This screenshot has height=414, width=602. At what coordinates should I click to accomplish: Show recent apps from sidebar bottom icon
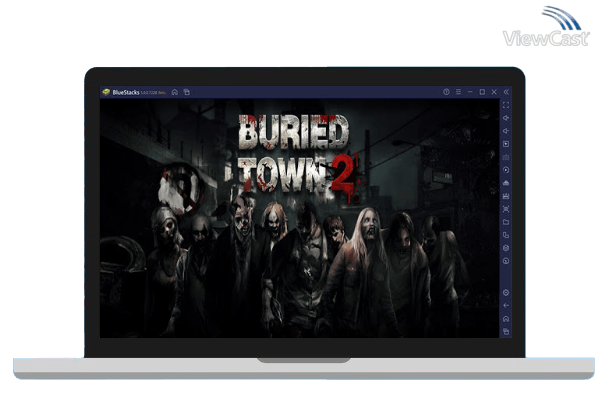(x=506, y=331)
